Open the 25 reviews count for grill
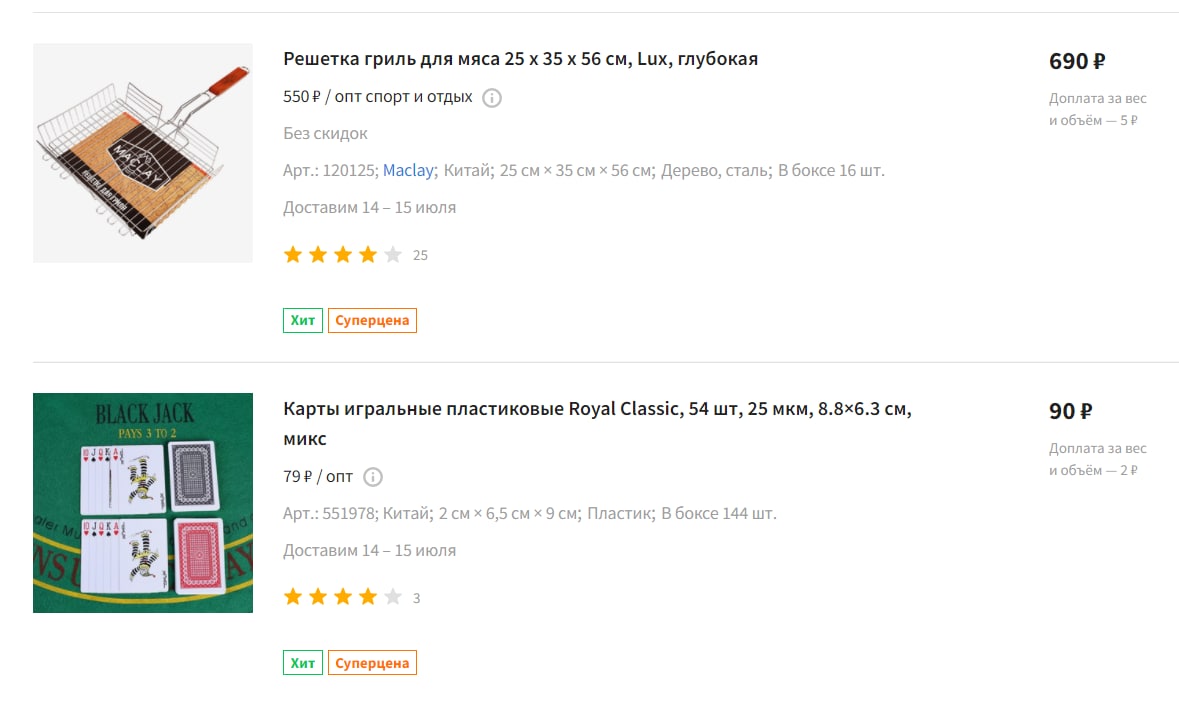The width and height of the screenshot is (1179, 702). point(420,256)
